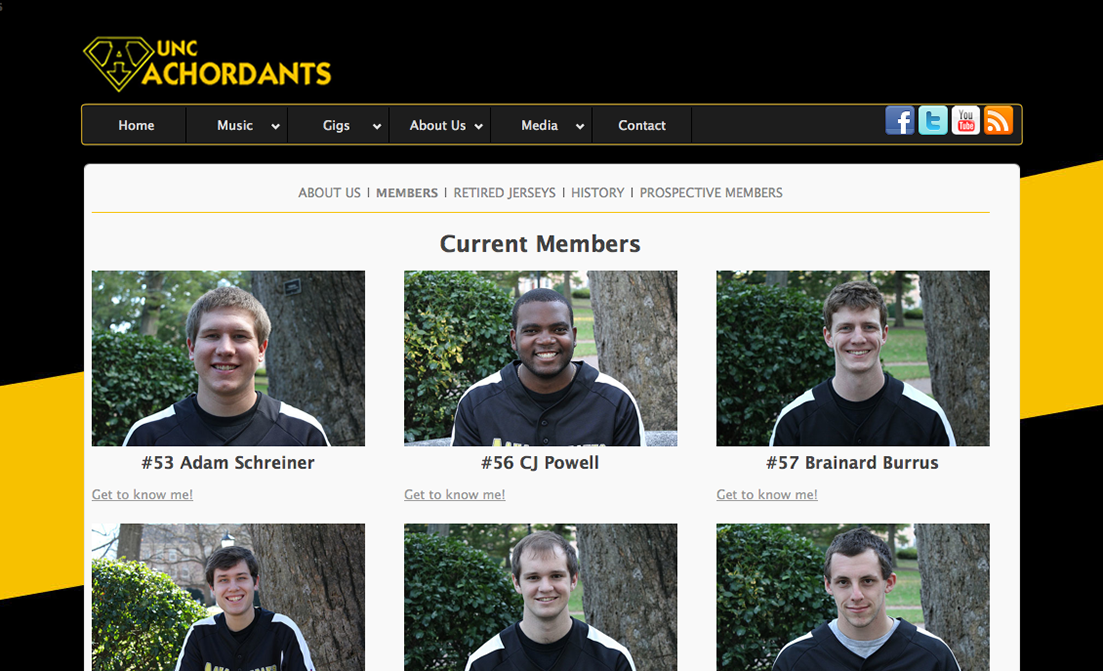The height and width of the screenshot is (671, 1103).
Task: Select the History sub-navigation link
Action: 597,193
